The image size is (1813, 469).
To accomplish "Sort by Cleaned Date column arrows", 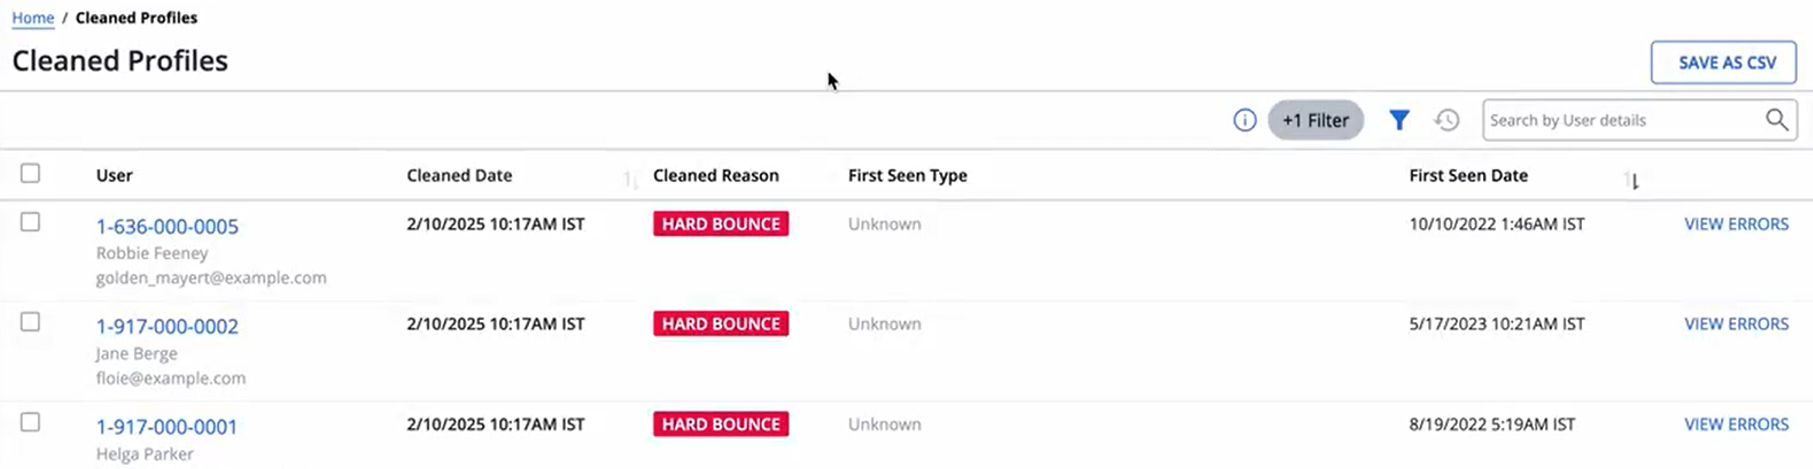I will 629,179.
